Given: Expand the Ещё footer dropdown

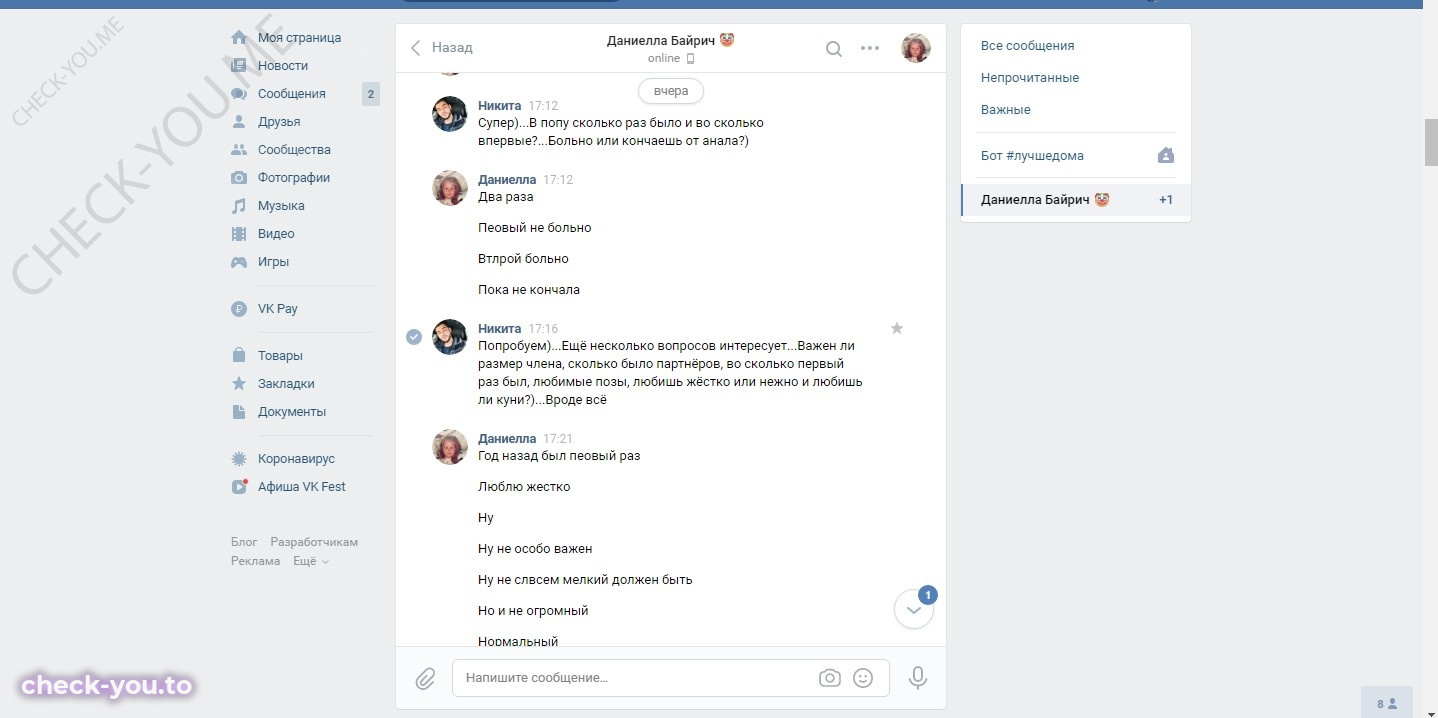Looking at the screenshot, I should [310, 562].
